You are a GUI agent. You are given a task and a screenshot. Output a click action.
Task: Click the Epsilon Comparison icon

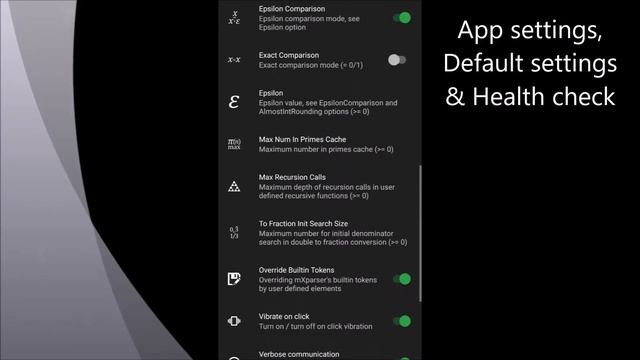pyautogui.click(x=234, y=18)
